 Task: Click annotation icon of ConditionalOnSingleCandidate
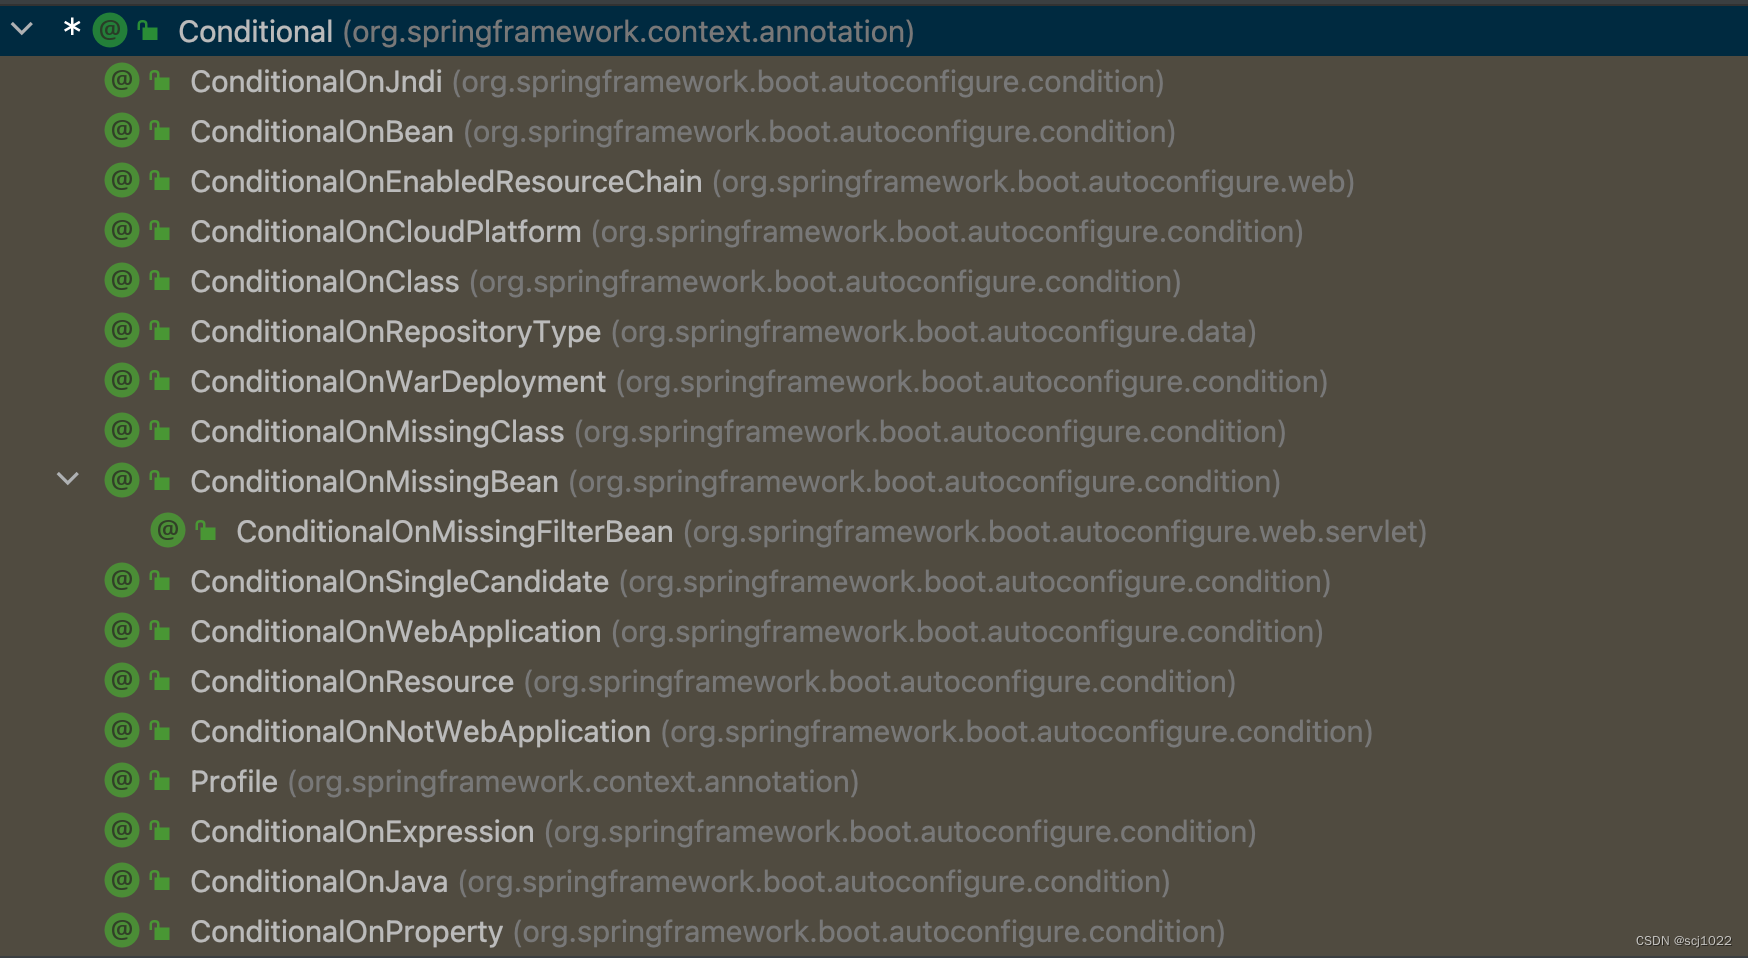pyautogui.click(x=122, y=580)
